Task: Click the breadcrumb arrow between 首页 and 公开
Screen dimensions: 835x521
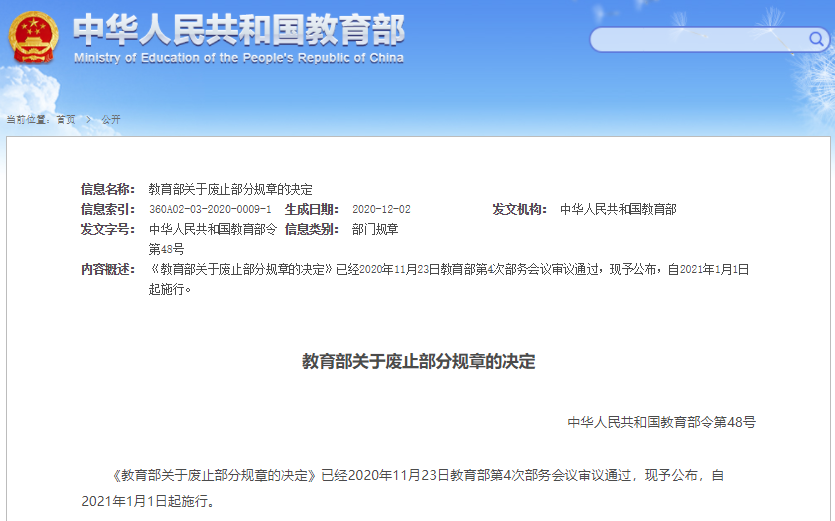Action: (89, 120)
